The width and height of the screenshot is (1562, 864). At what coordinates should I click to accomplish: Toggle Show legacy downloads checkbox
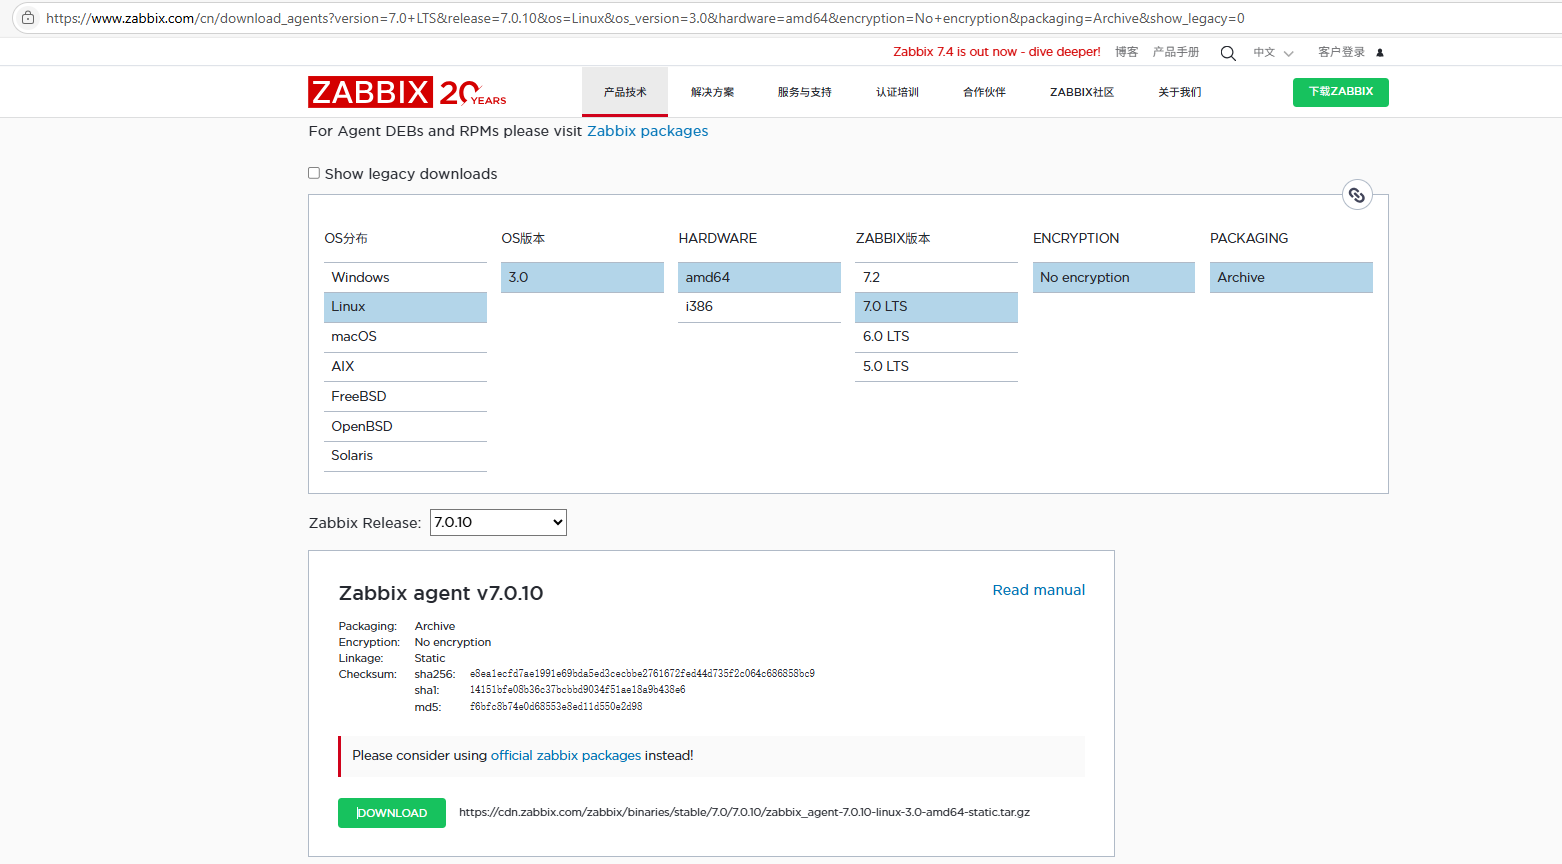pos(314,173)
